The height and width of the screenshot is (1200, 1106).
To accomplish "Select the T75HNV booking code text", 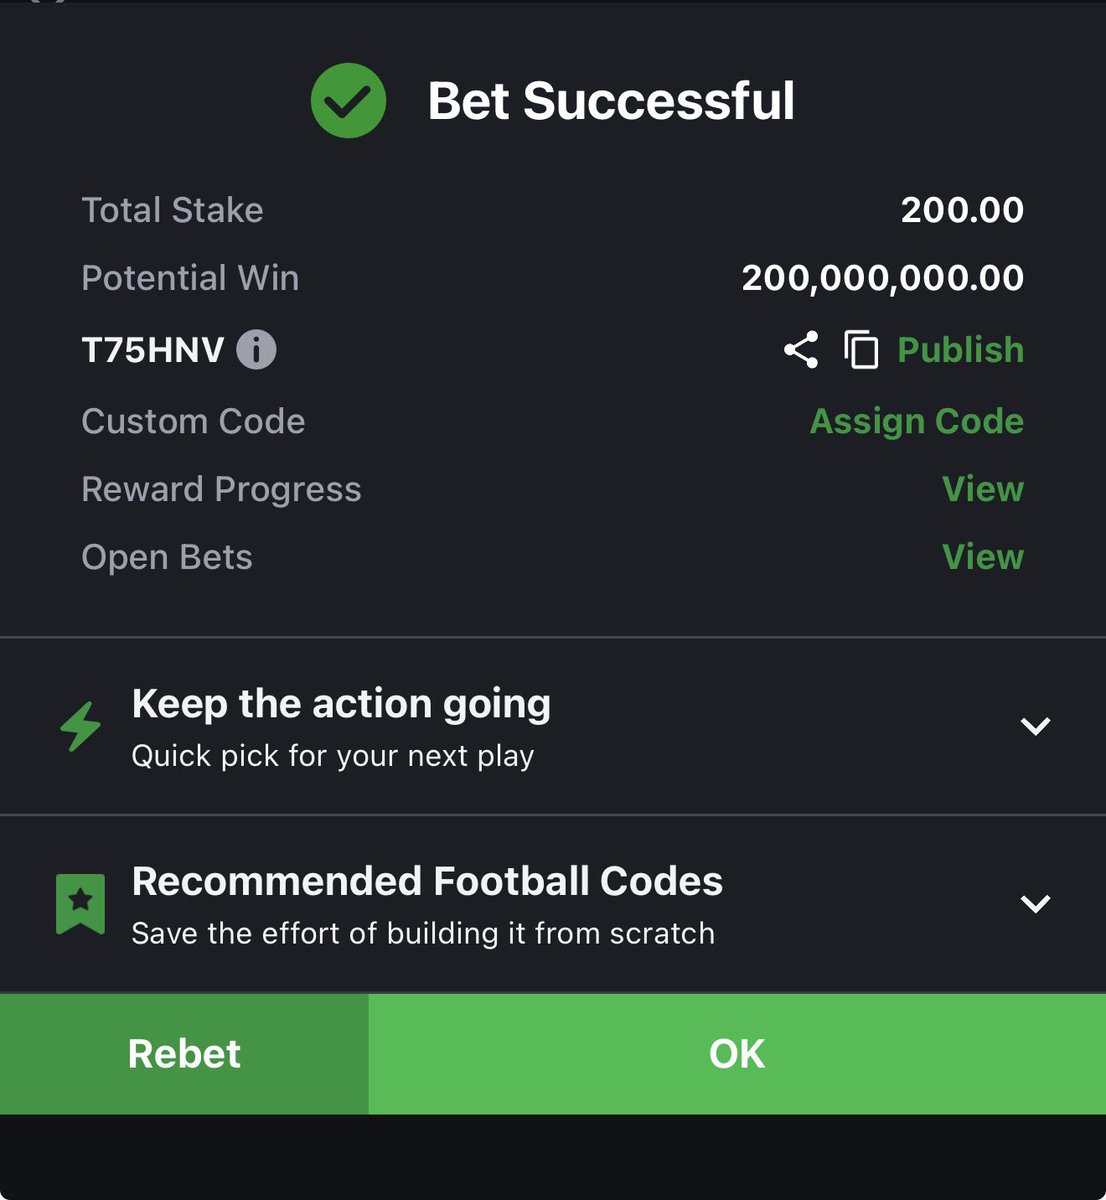I will [153, 350].
